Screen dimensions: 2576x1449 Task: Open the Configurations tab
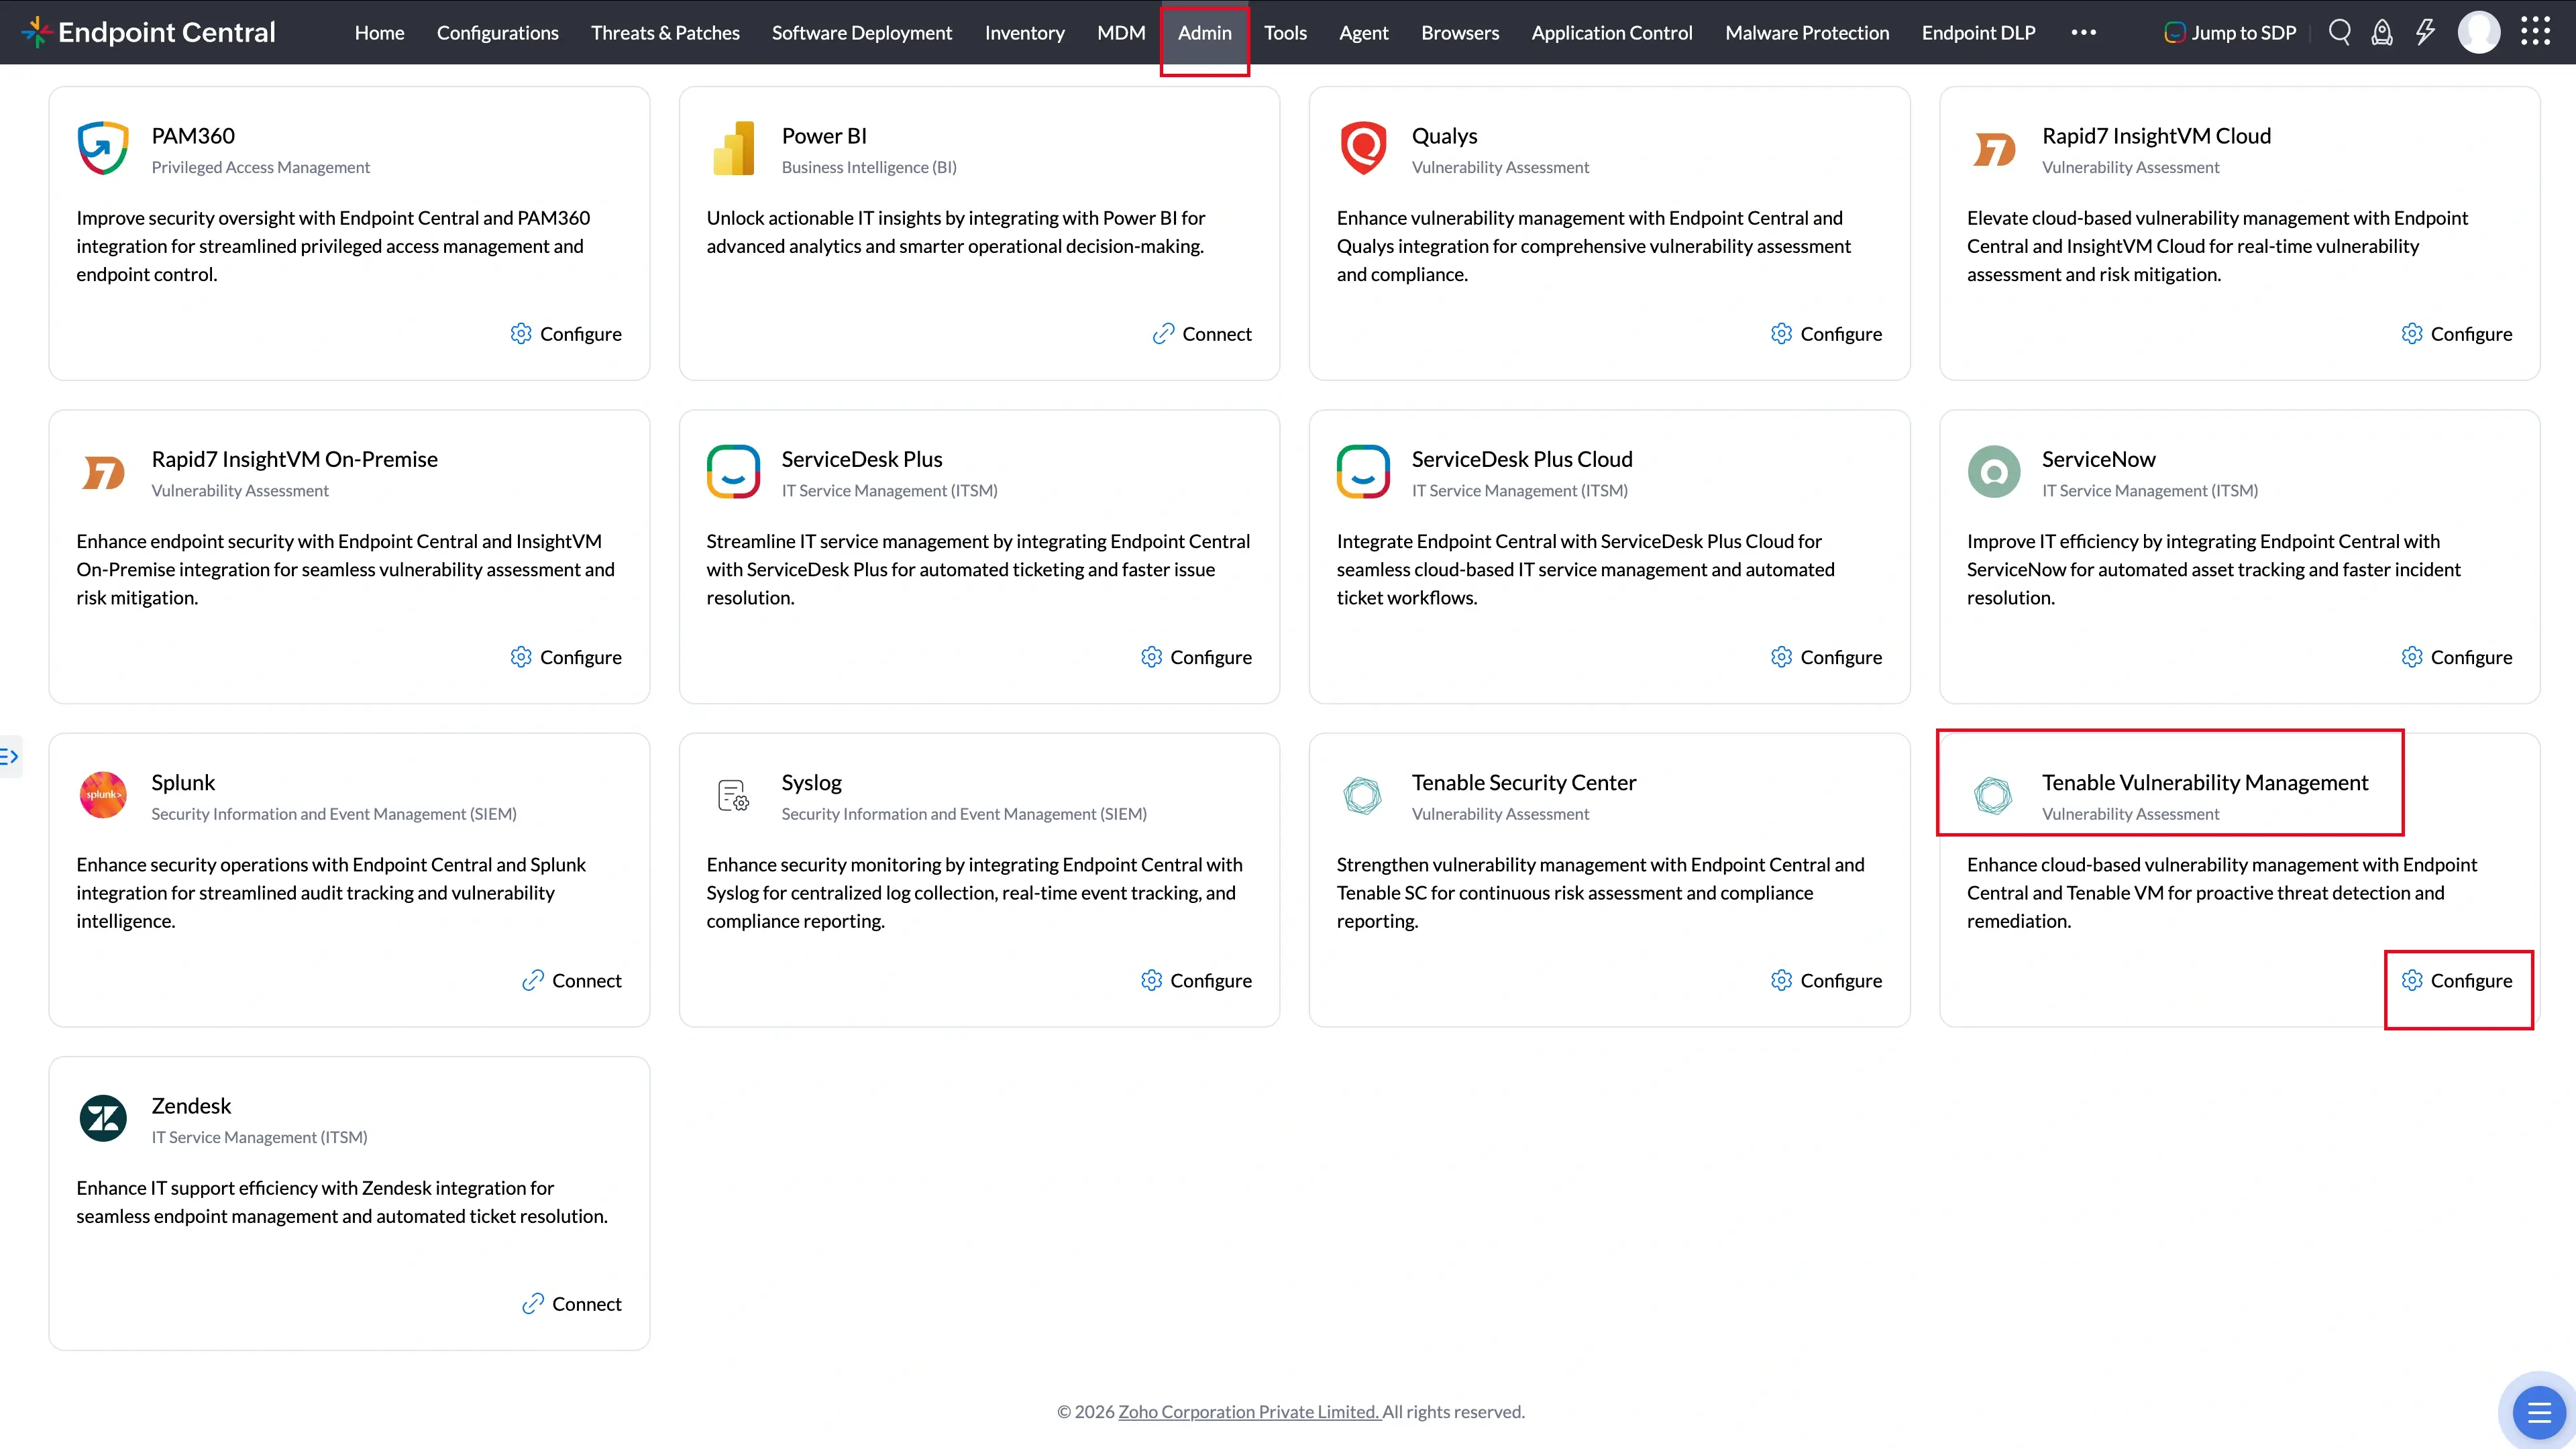pos(497,33)
